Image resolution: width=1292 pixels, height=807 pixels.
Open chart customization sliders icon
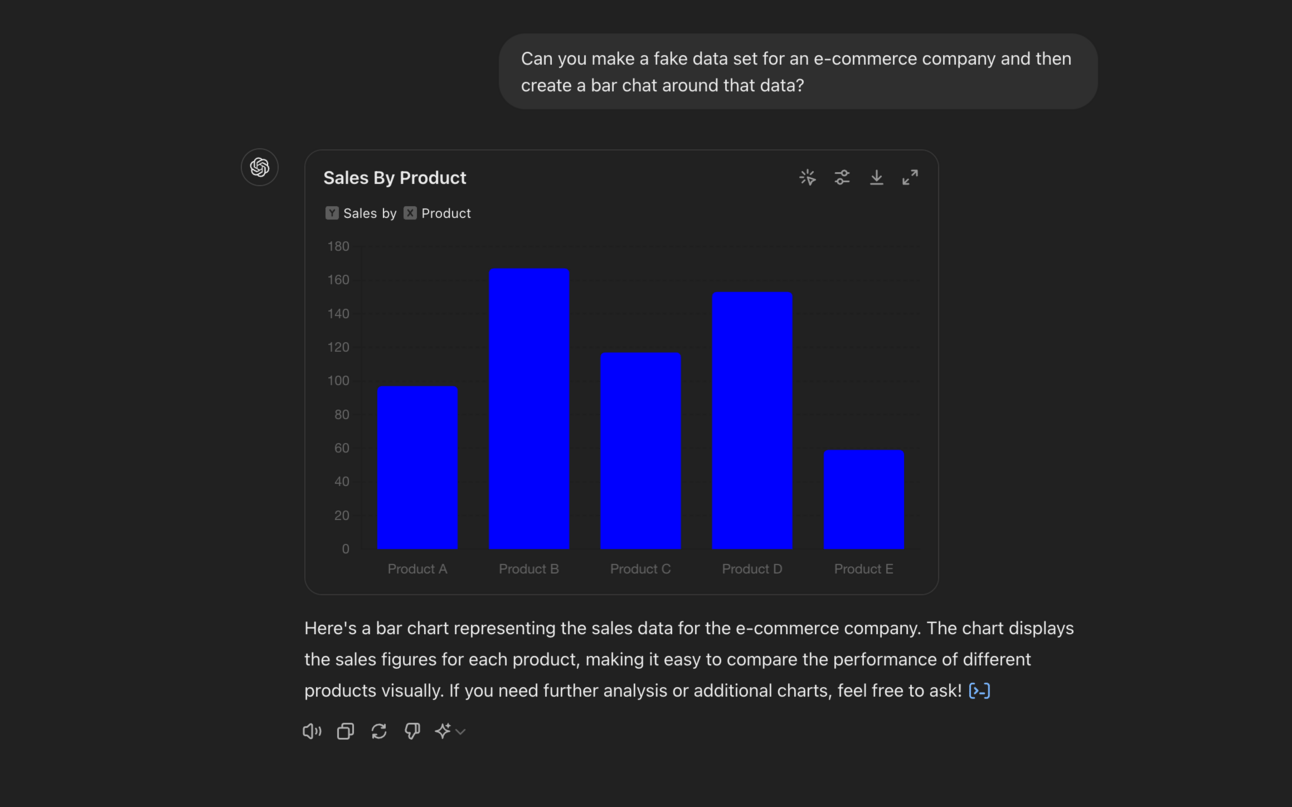(x=842, y=177)
